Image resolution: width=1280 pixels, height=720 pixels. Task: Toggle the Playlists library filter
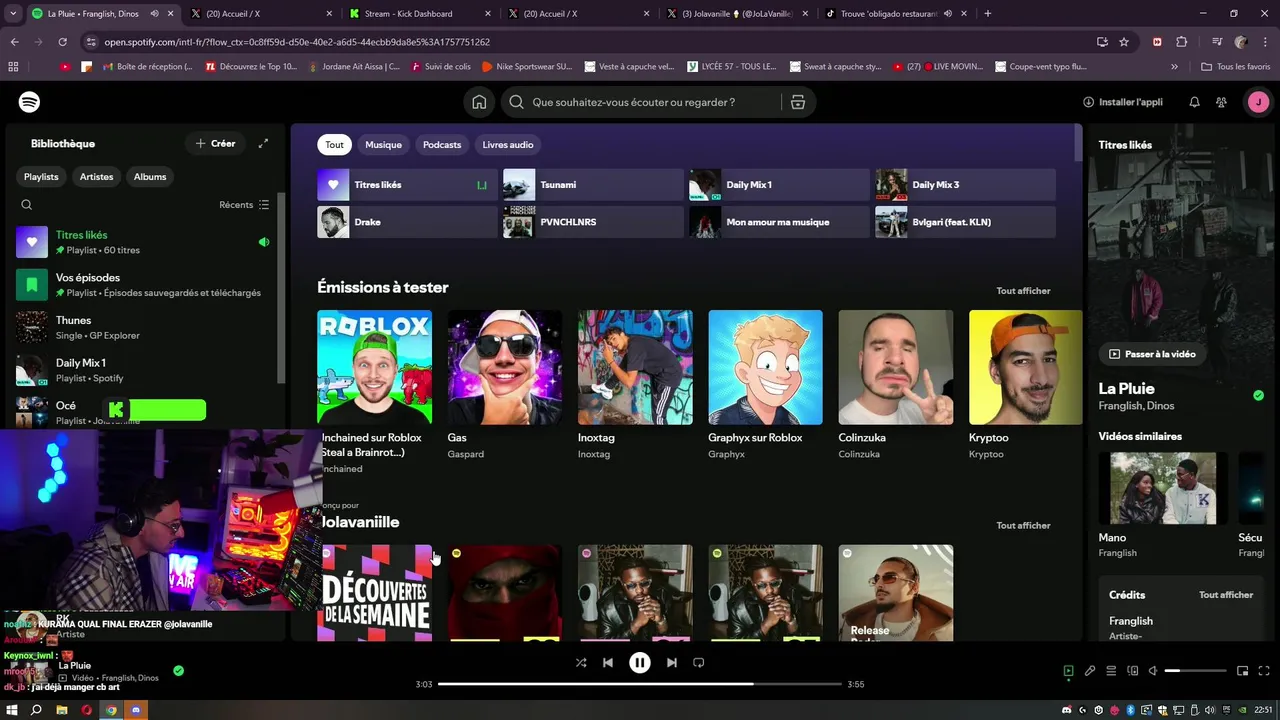pyautogui.click(x=41, y=177)
